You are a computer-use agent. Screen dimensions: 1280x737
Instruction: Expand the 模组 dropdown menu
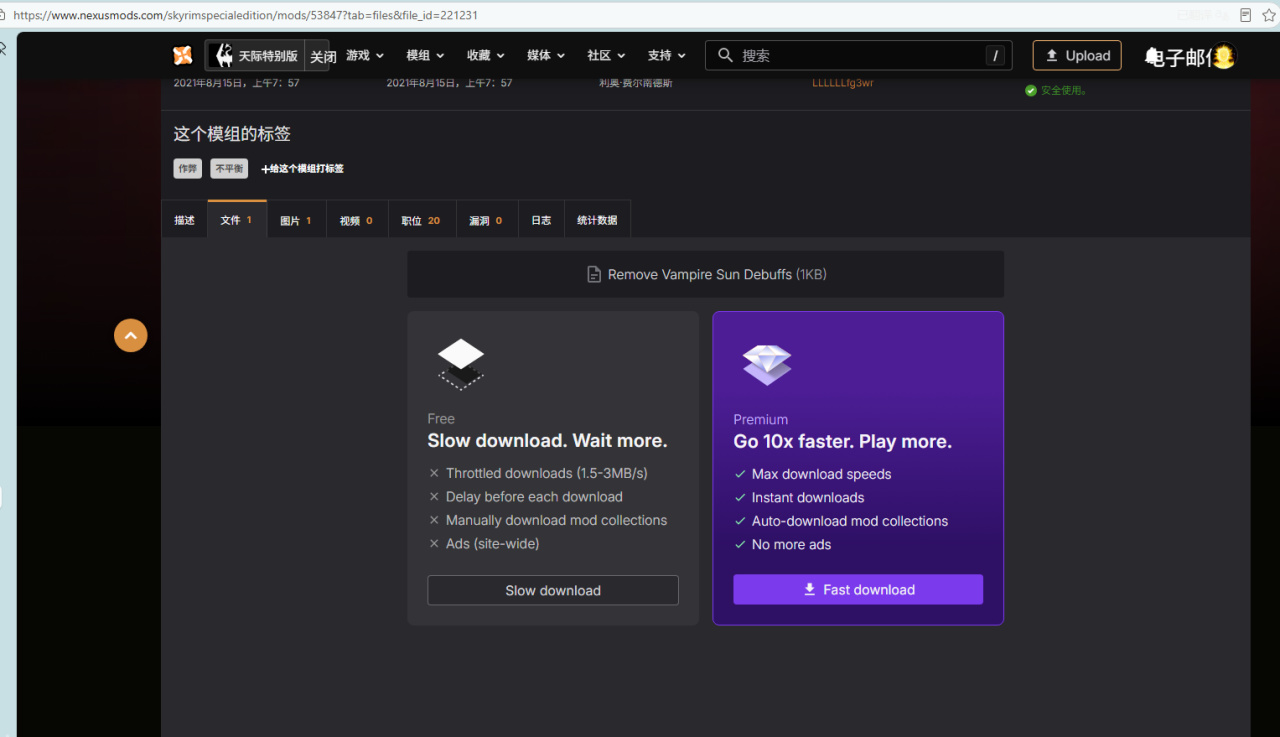(425, 56)
